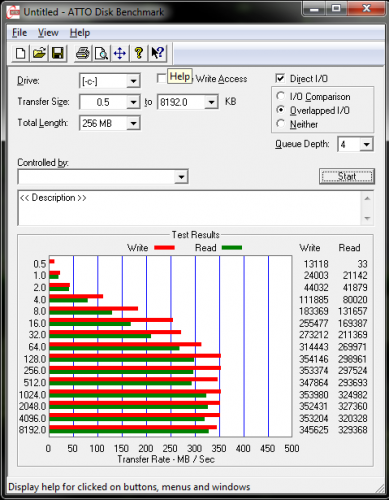389x500 pixels.
Task: Activate the context help arrow-question icon
Action: (157, 53)
